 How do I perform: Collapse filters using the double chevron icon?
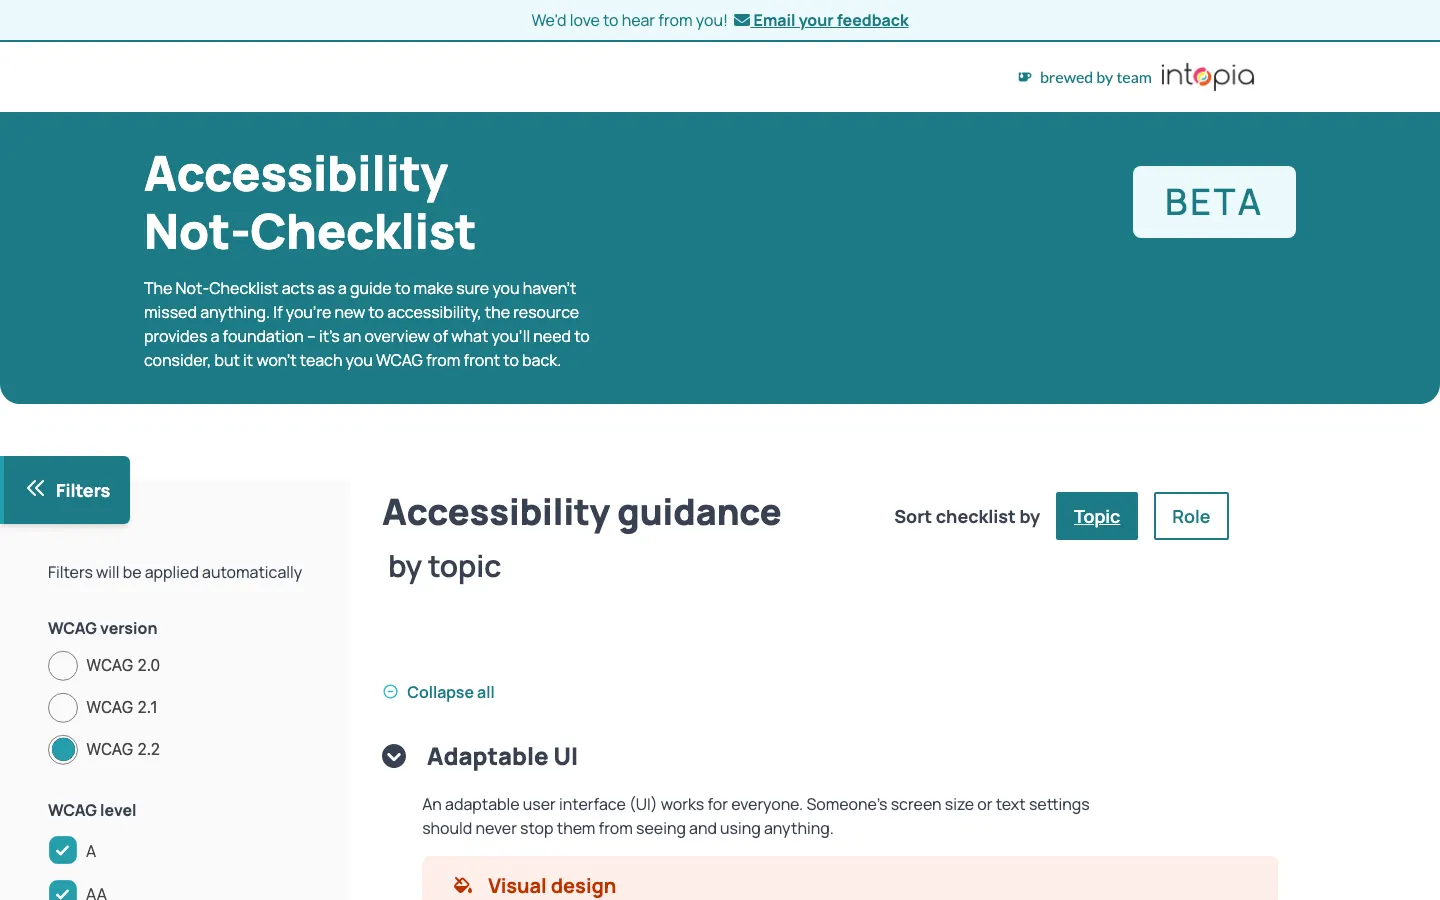36,489
